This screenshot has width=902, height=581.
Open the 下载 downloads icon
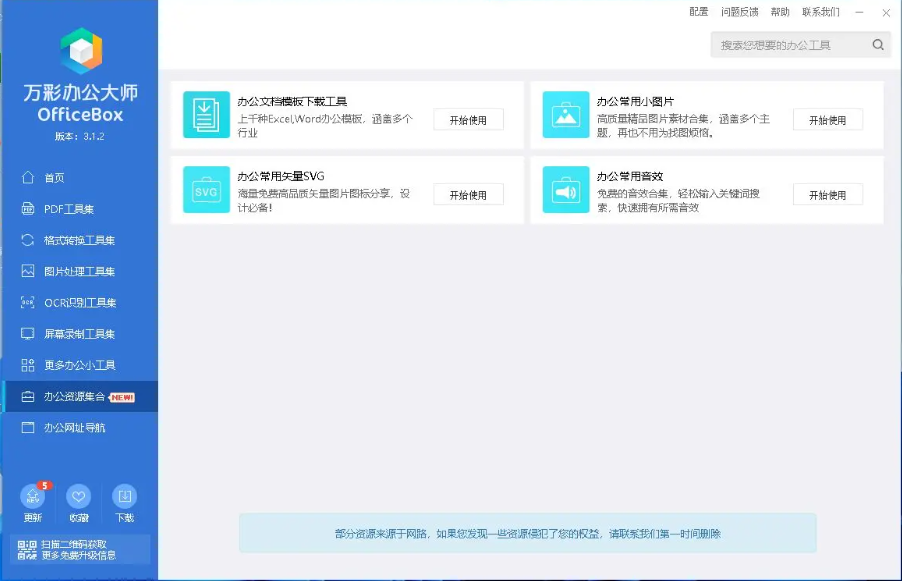125,497
